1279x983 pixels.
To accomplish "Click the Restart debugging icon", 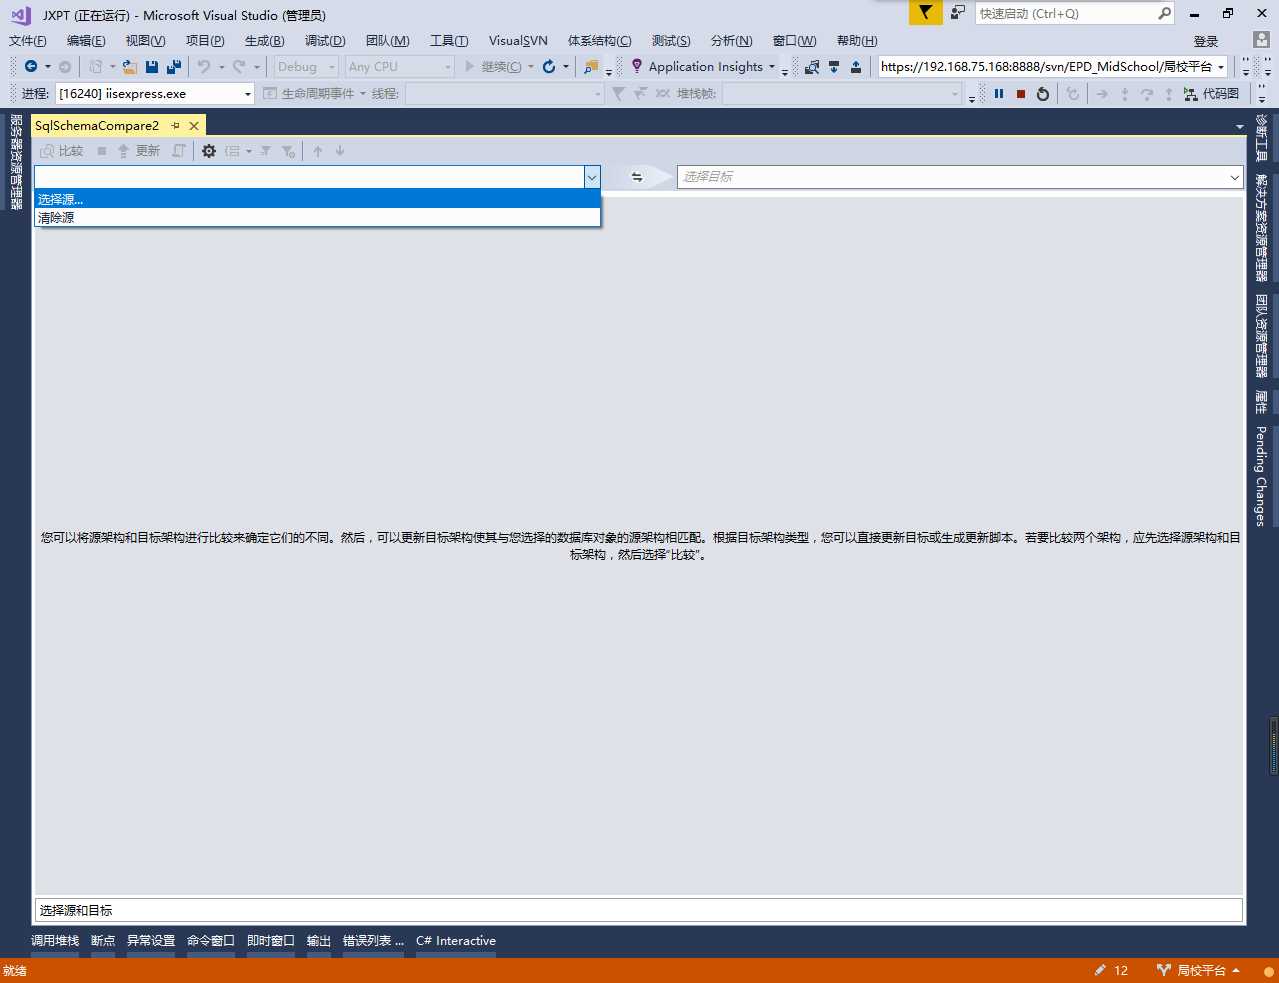I will click(1043, 94).
